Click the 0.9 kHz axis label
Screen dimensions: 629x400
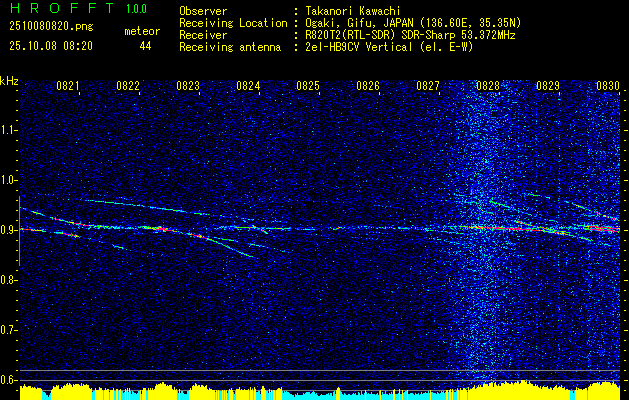click(x=8, y=230)
